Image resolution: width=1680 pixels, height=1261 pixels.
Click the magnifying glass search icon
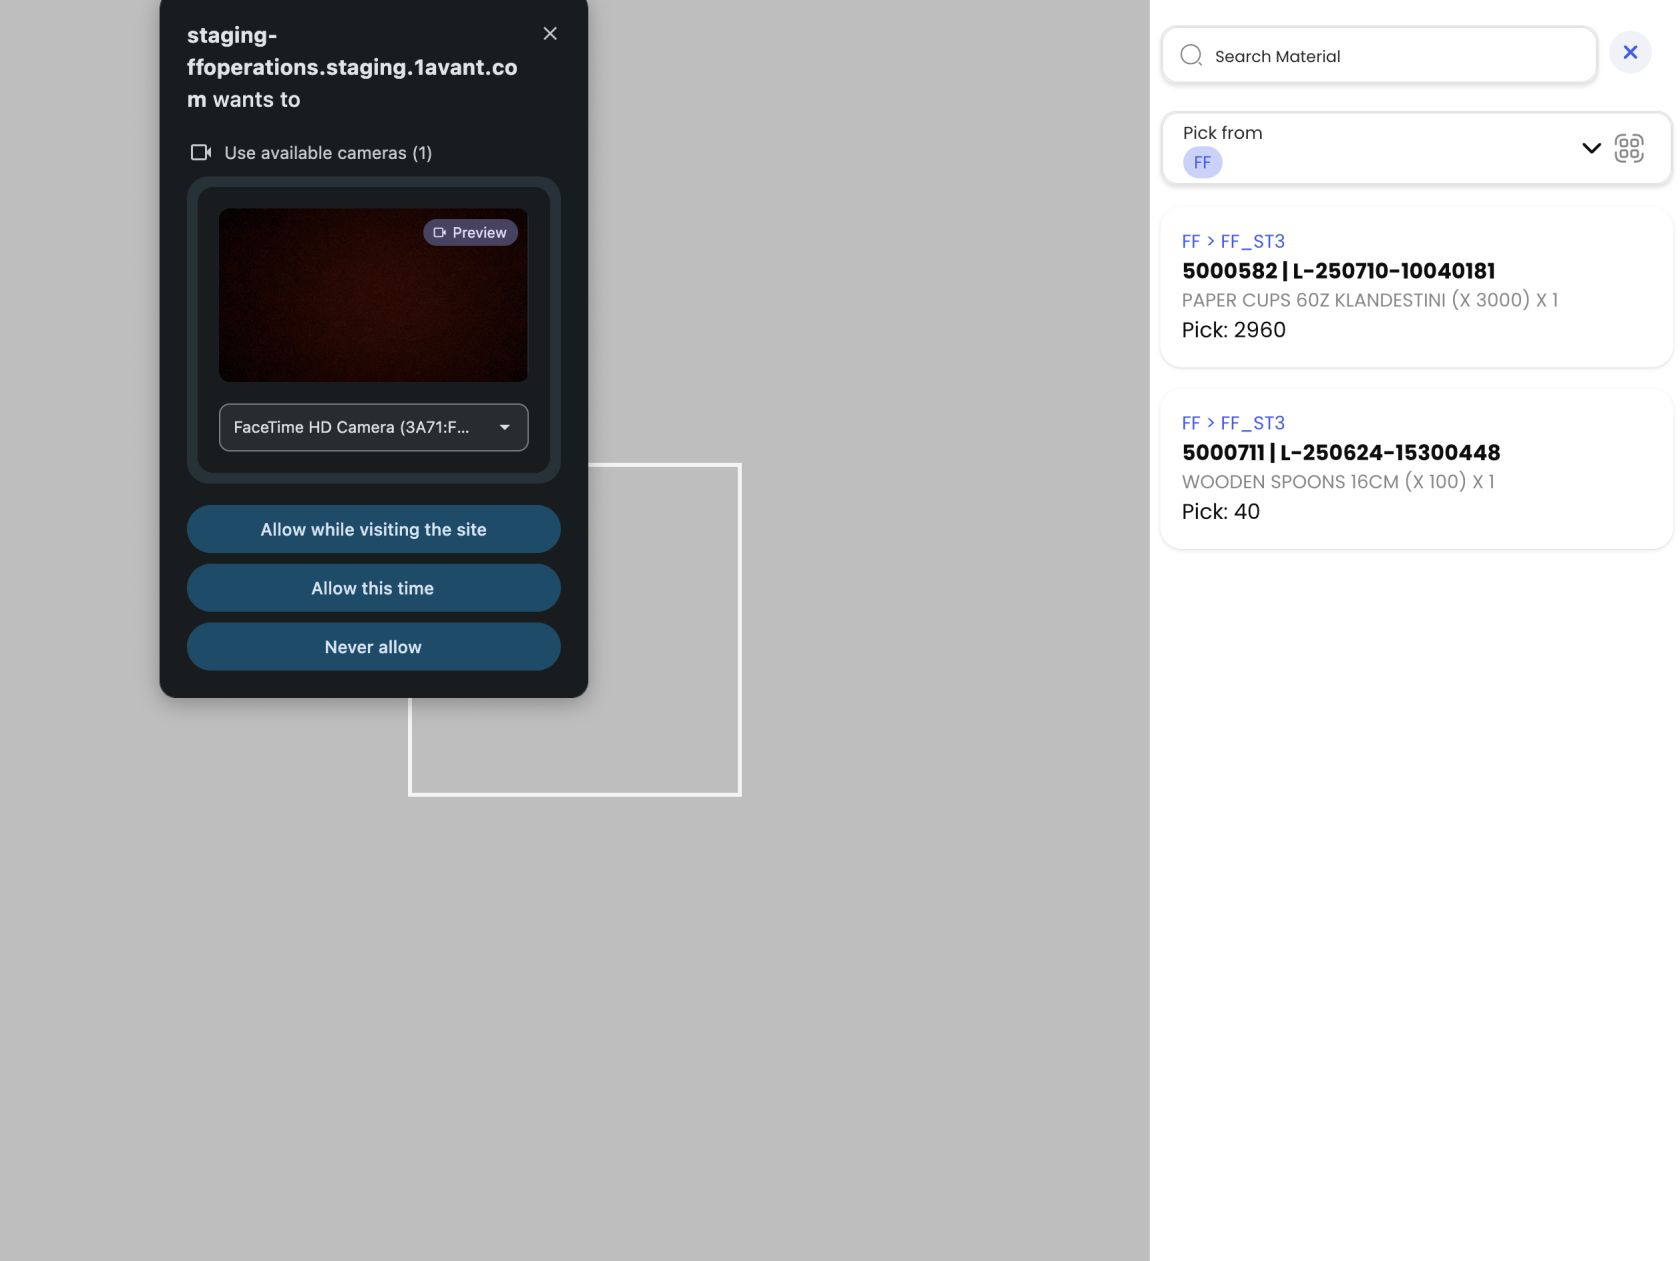1190,56
